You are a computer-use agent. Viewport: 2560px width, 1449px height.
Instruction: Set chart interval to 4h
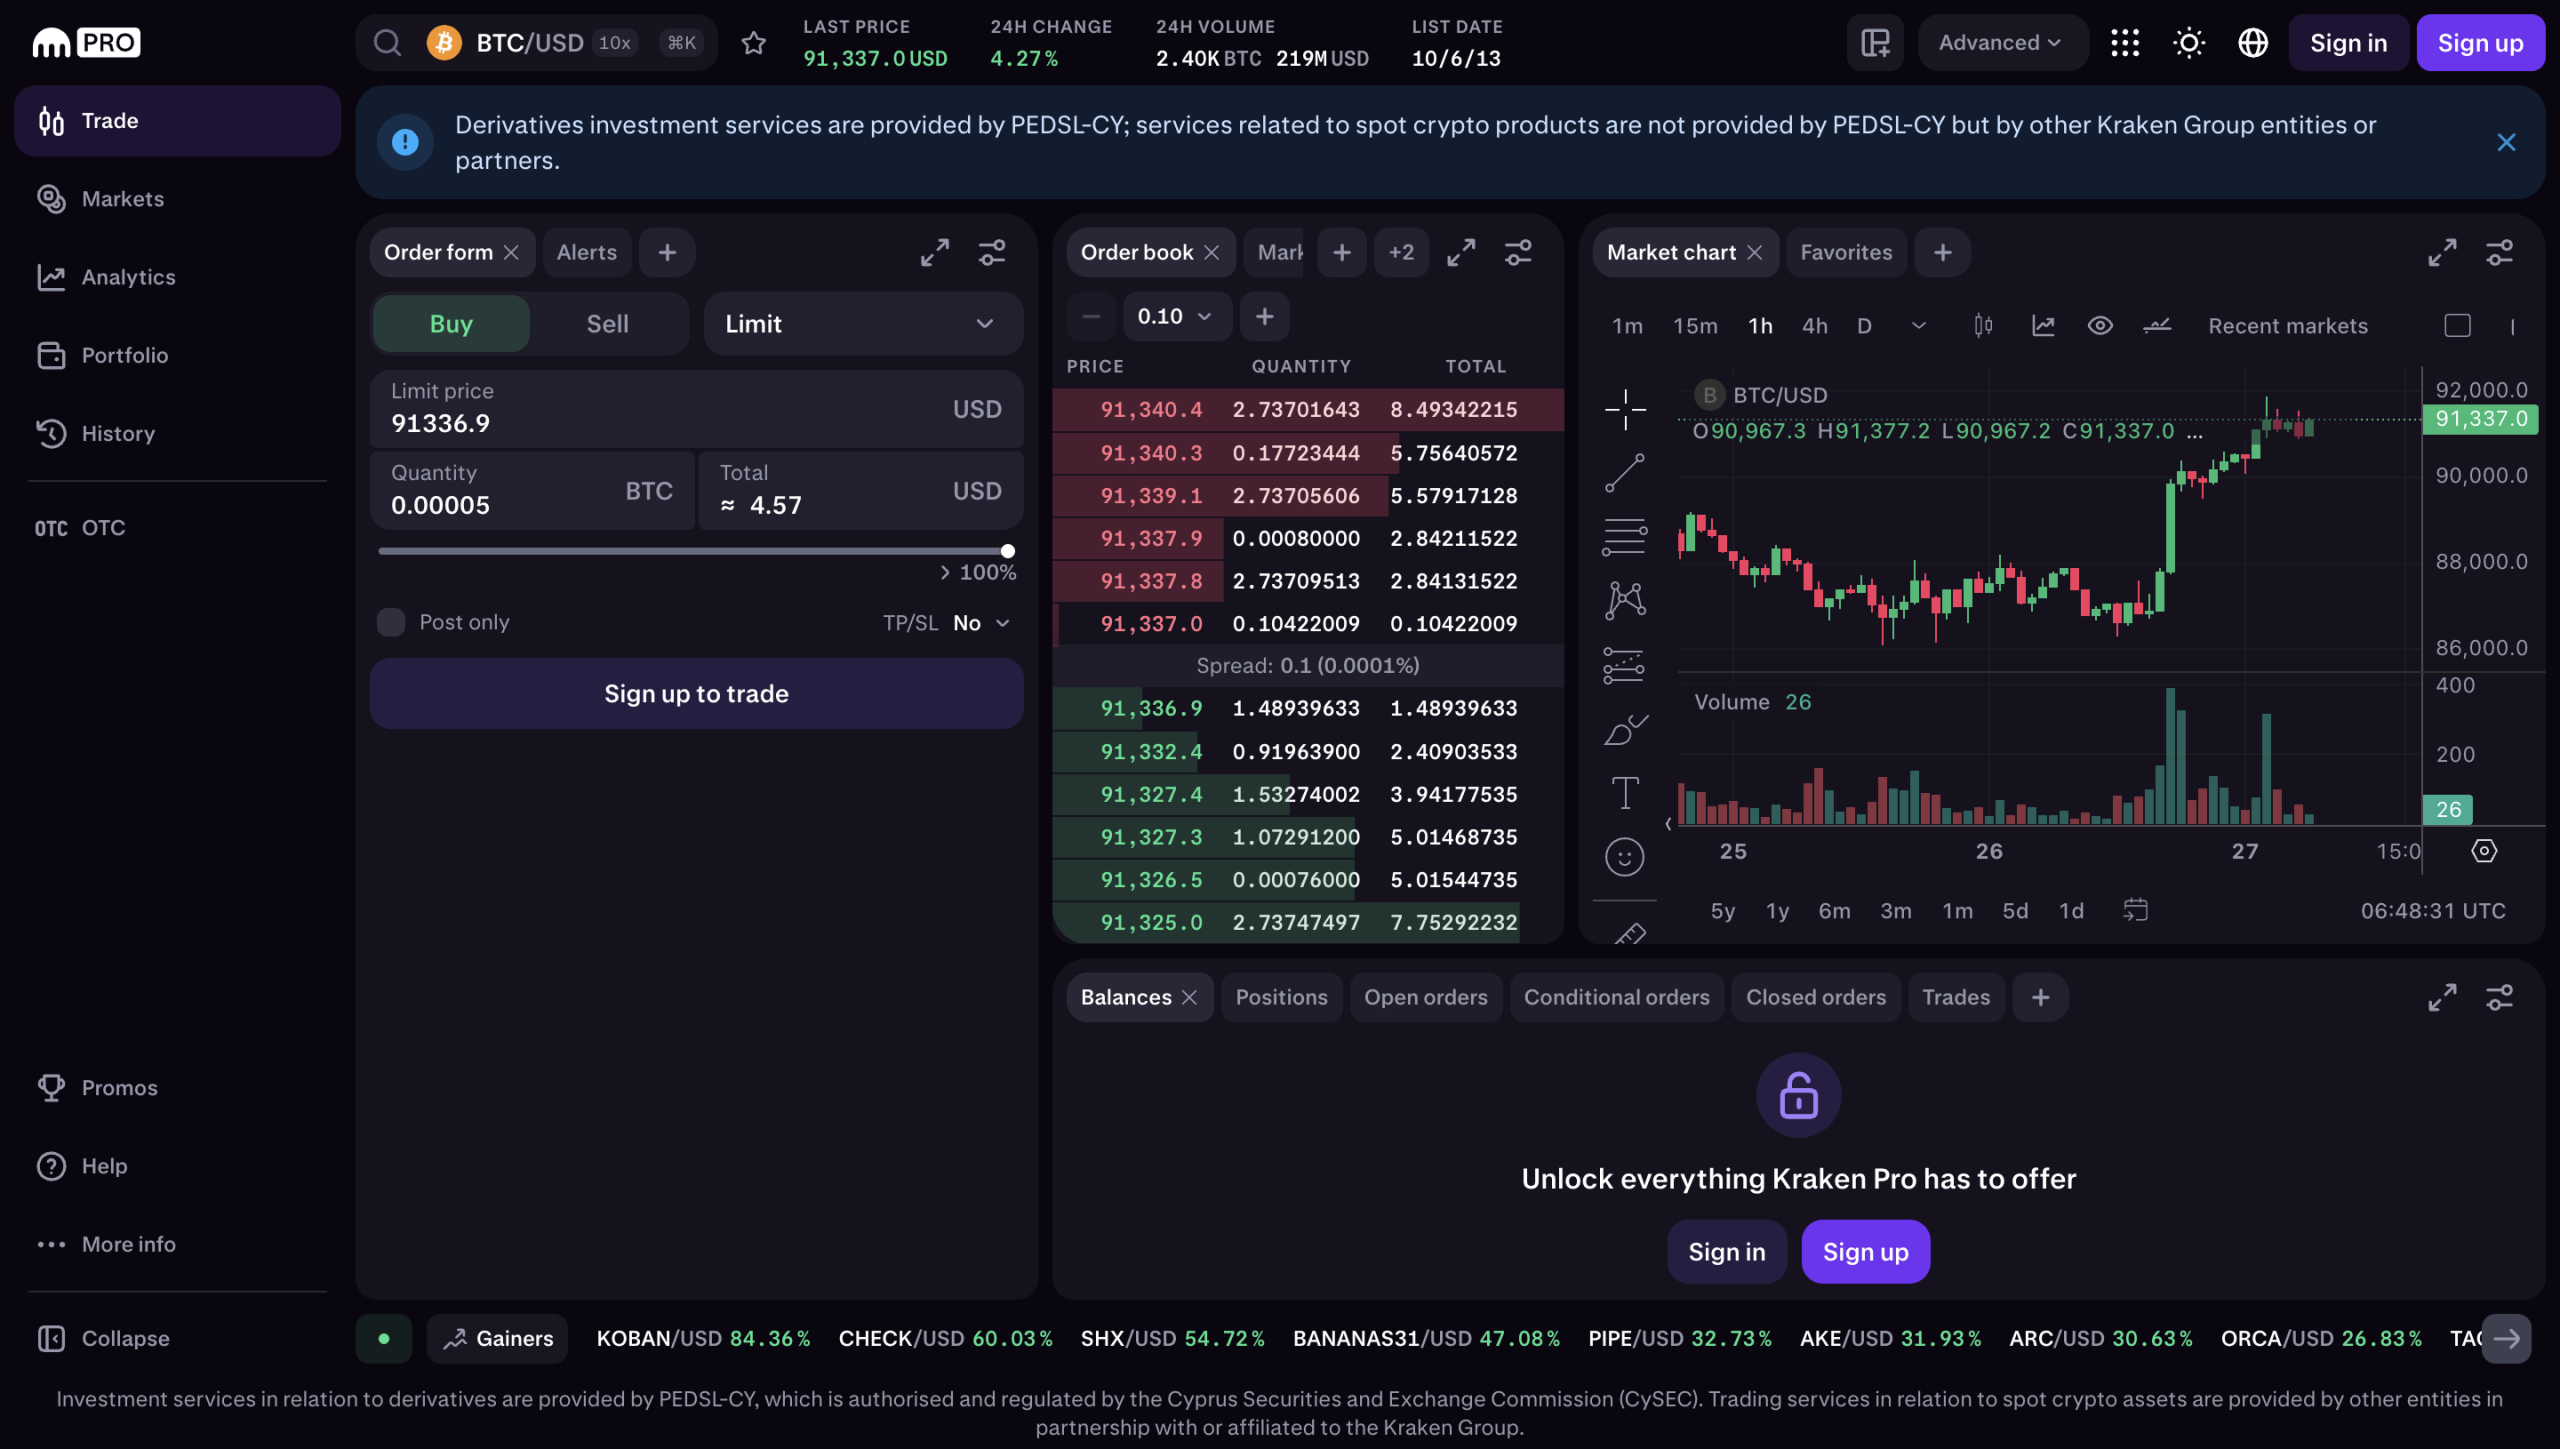tap(1814, 325)
